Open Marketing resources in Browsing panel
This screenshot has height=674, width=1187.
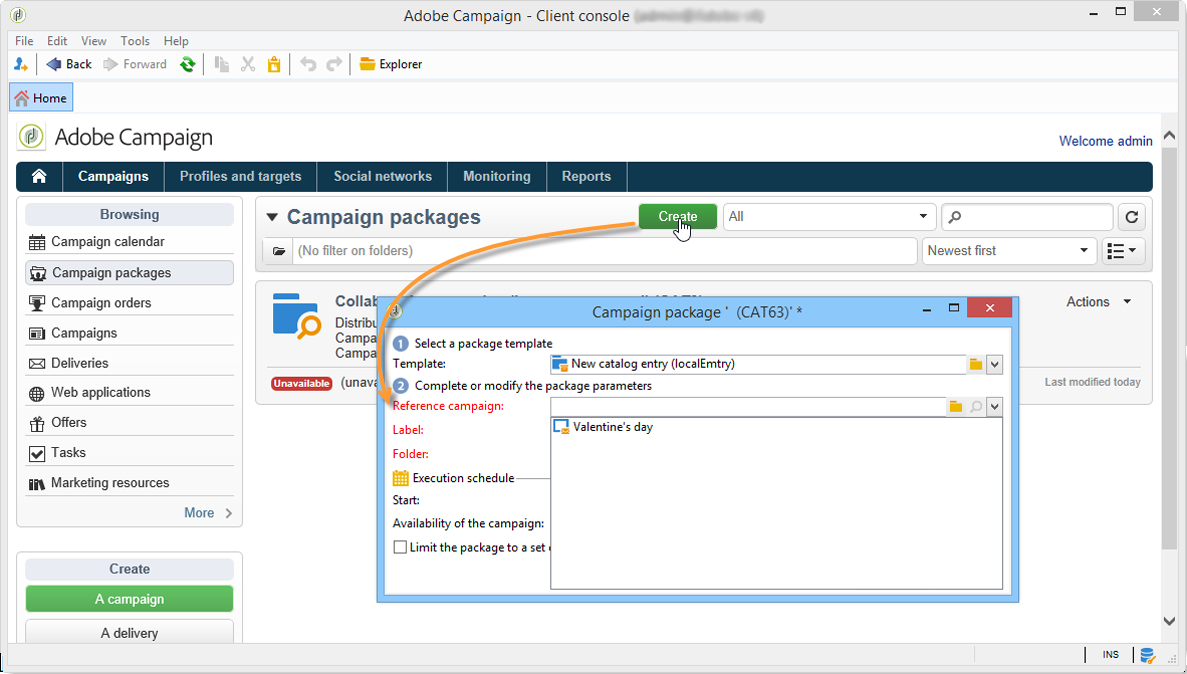point(129,483)
